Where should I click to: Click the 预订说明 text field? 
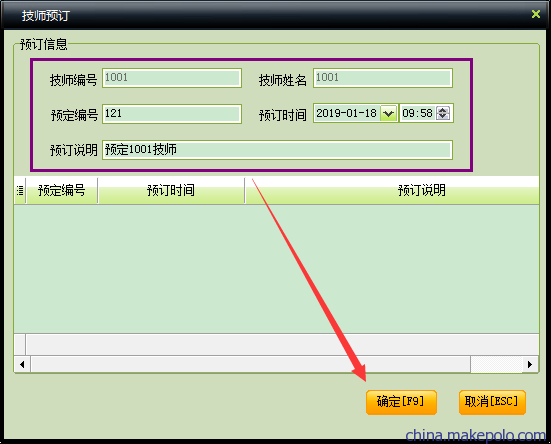tap(277, 150)
